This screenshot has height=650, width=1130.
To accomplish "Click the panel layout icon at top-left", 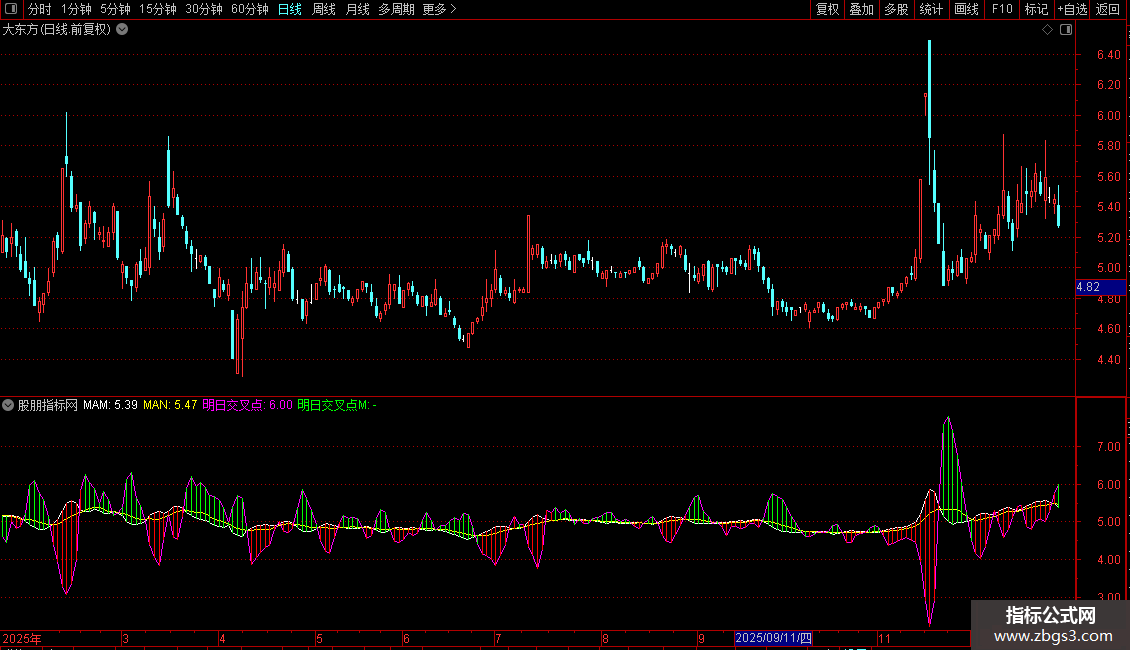I will [11, 9].
